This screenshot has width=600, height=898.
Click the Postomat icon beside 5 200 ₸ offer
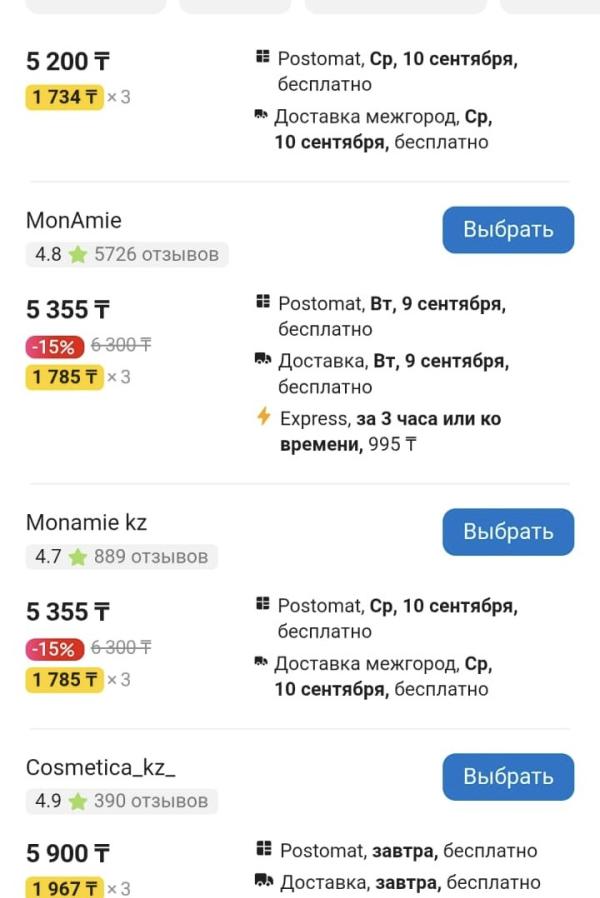(x=262, y=56)
